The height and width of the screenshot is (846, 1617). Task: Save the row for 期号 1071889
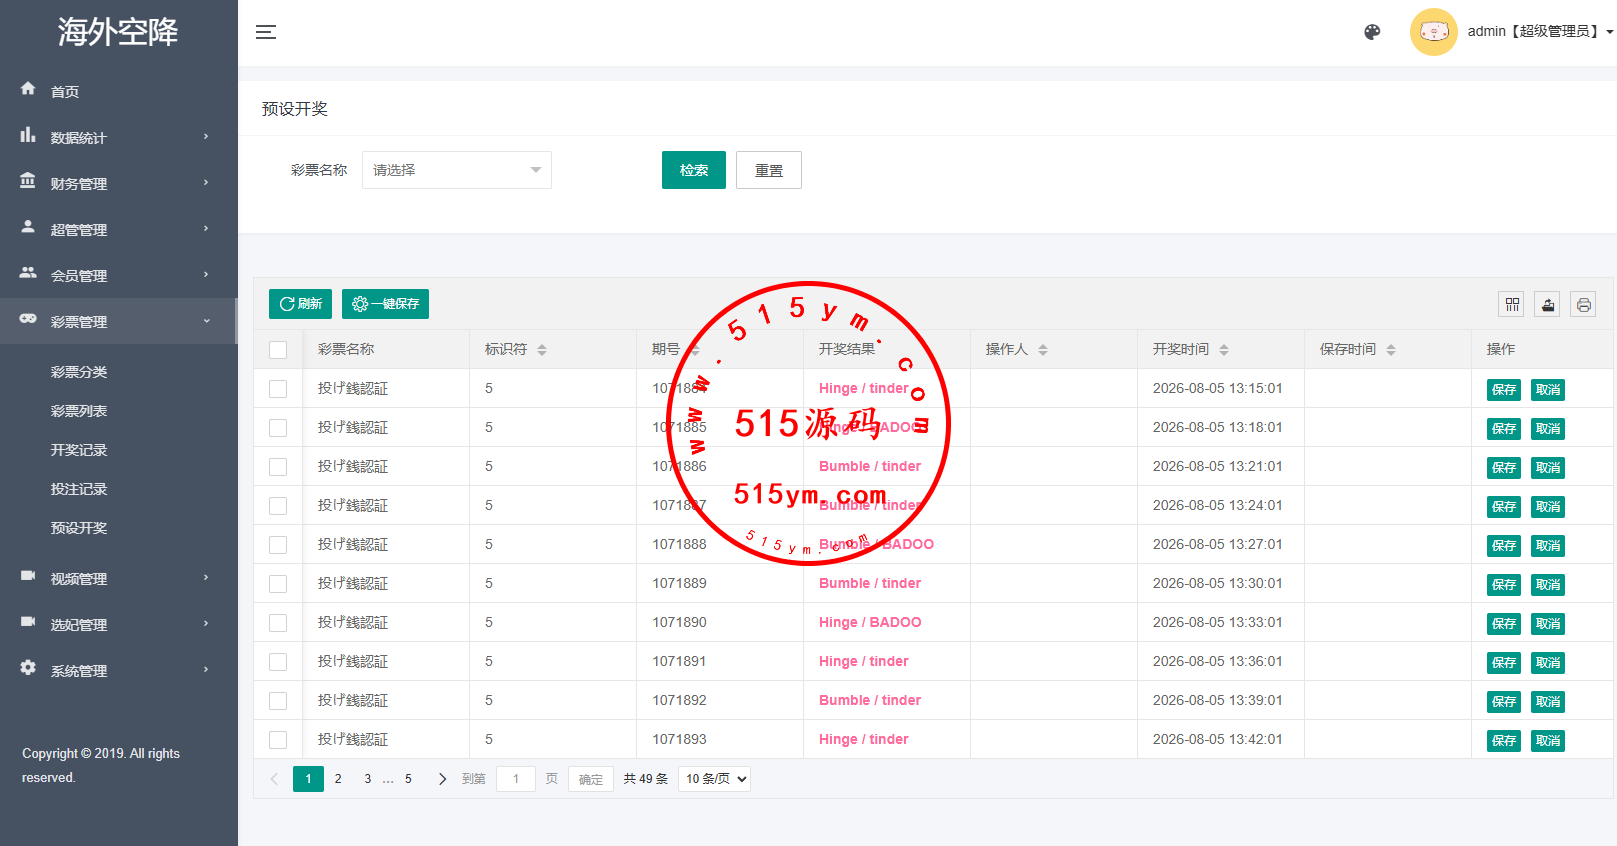click(x=1504, y=585)
